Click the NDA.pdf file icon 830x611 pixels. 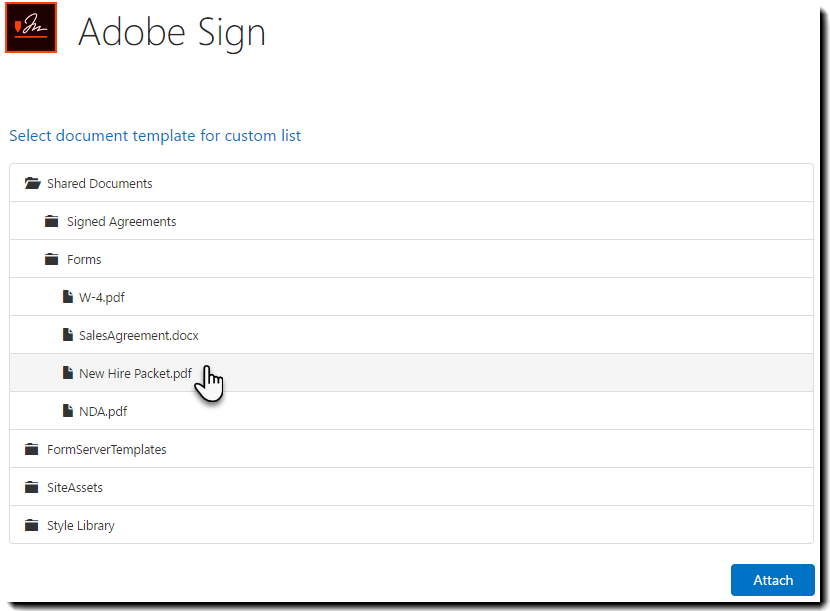(x=68, y=412)
